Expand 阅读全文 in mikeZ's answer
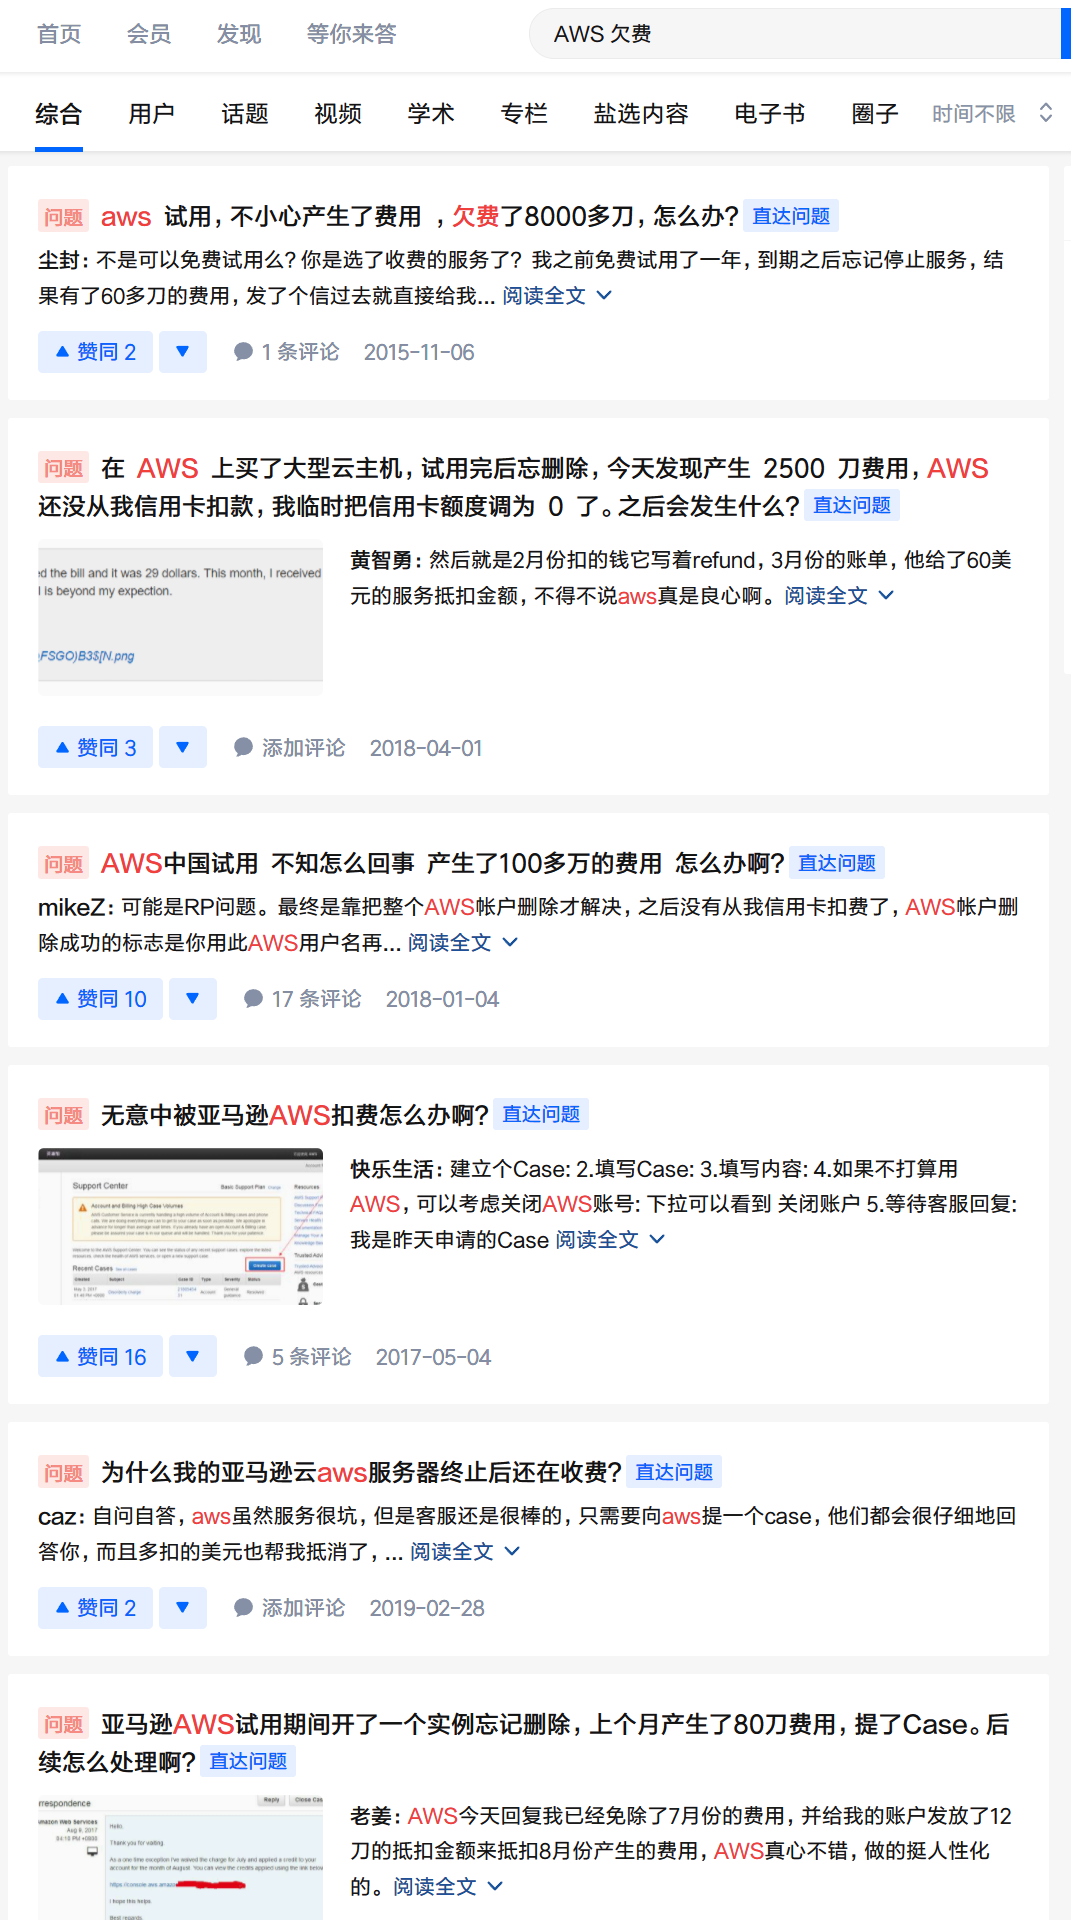 pos(462,943)
